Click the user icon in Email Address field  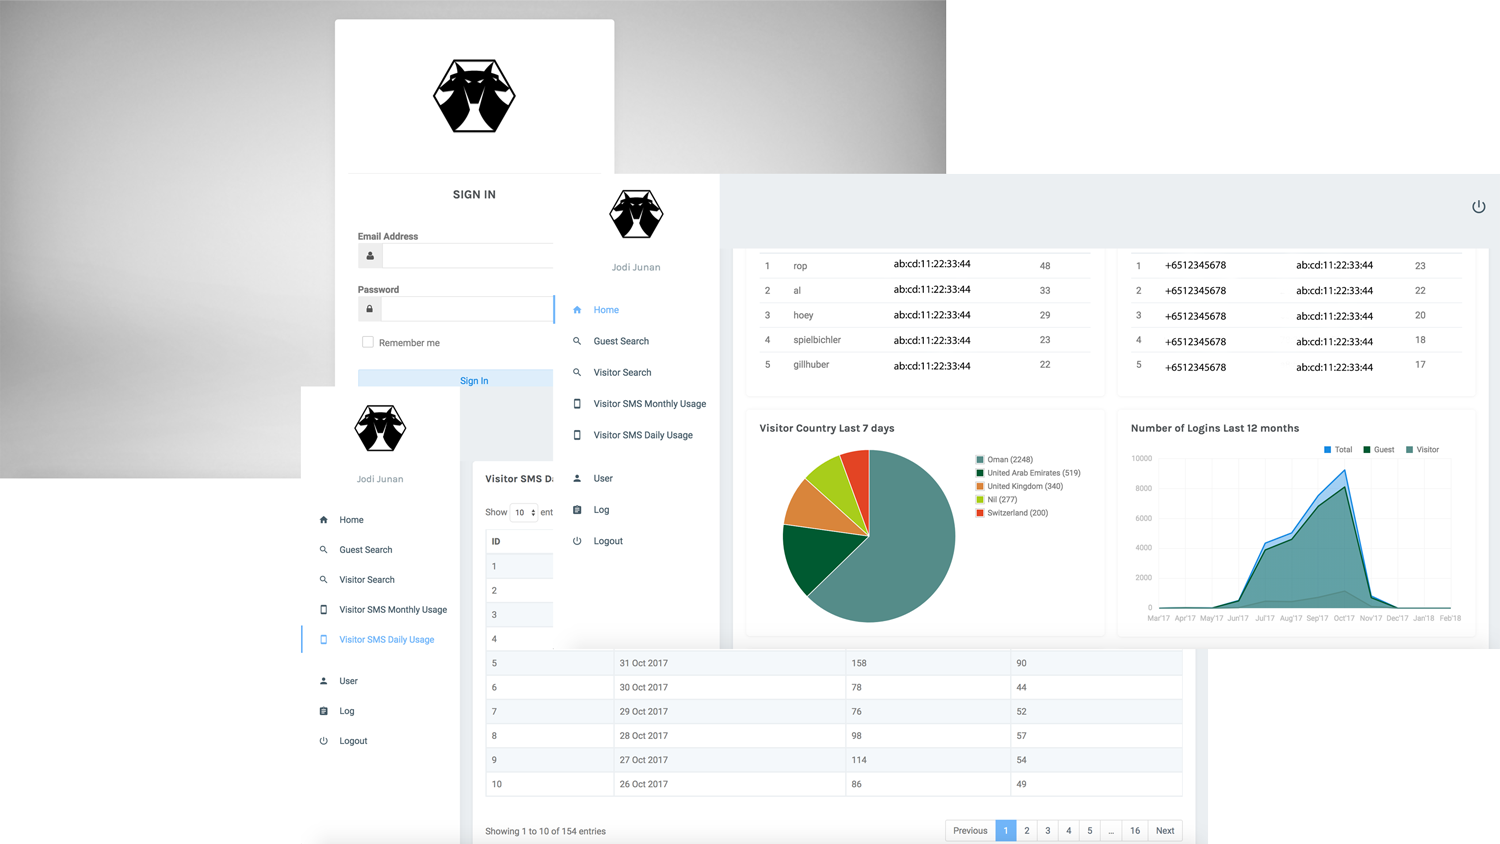pyautogui.click(x=370, y=256)
